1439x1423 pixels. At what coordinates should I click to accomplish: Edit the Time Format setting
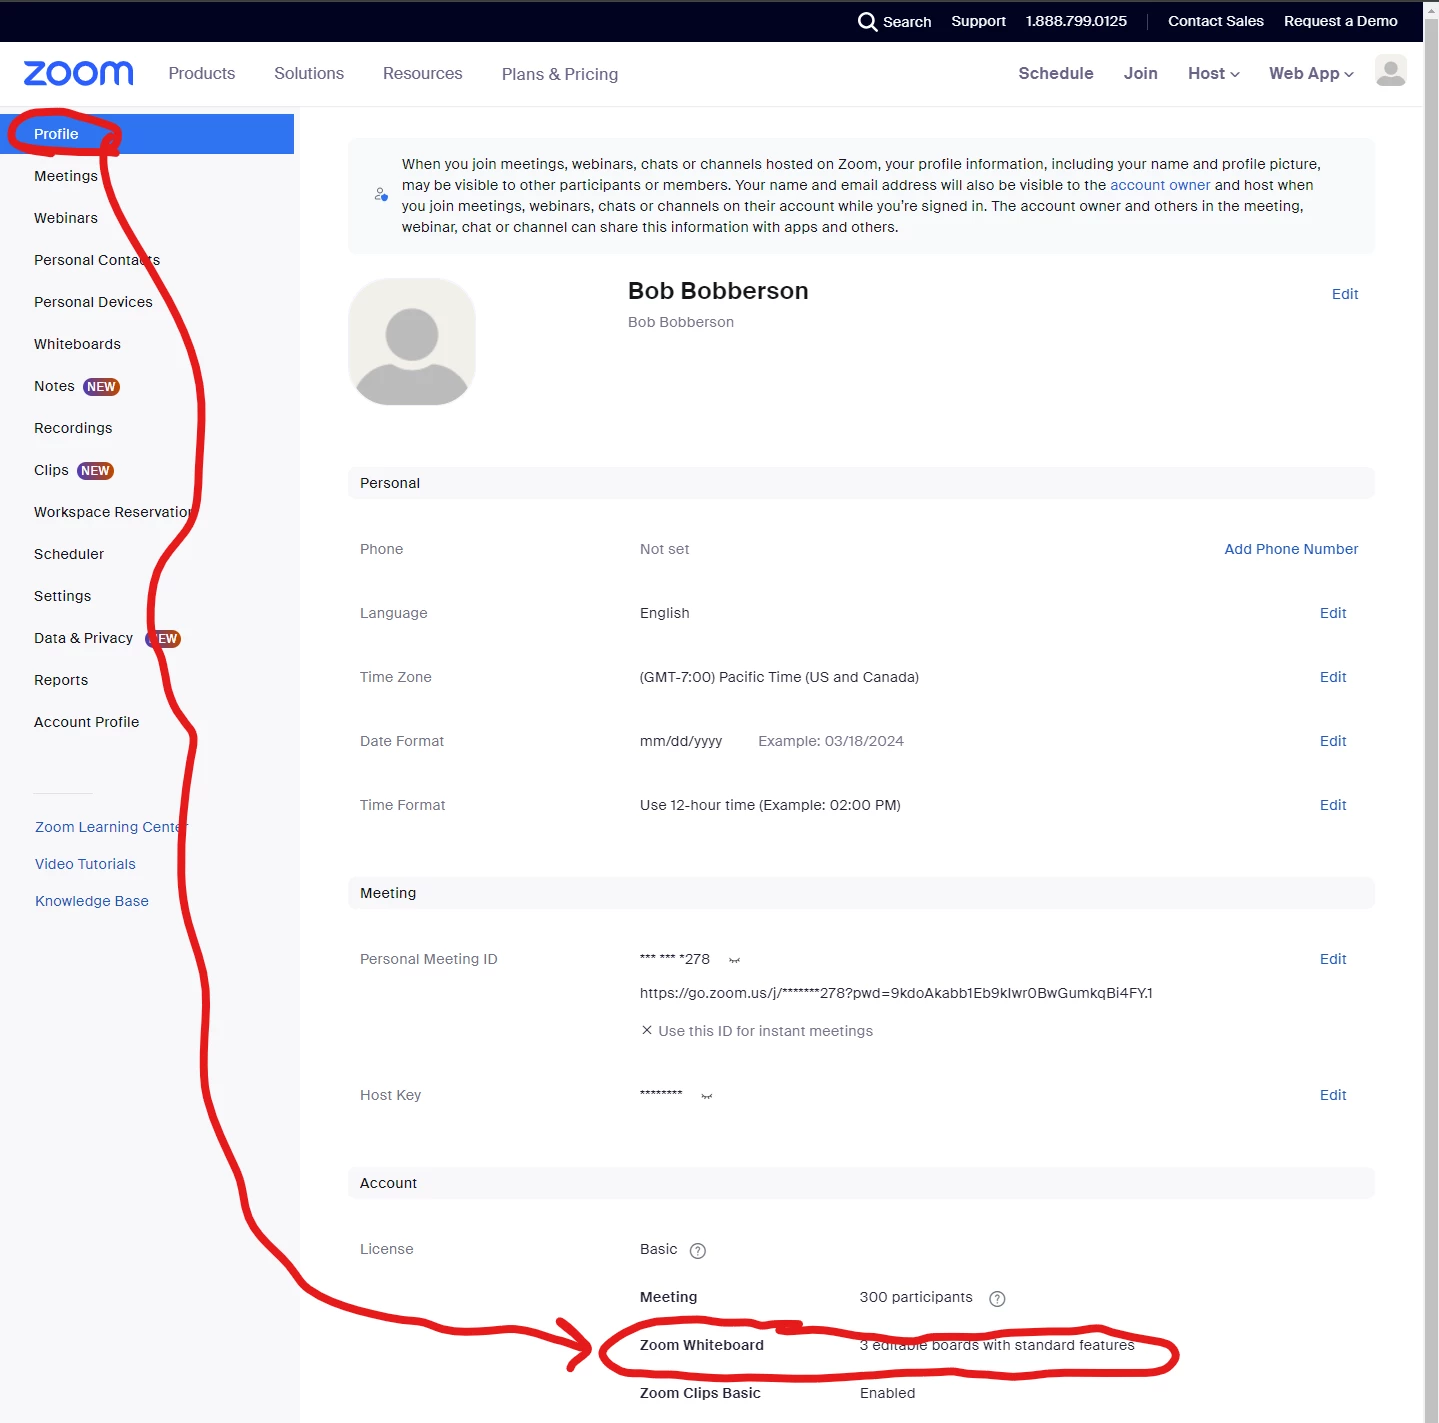click(1333, 805)
